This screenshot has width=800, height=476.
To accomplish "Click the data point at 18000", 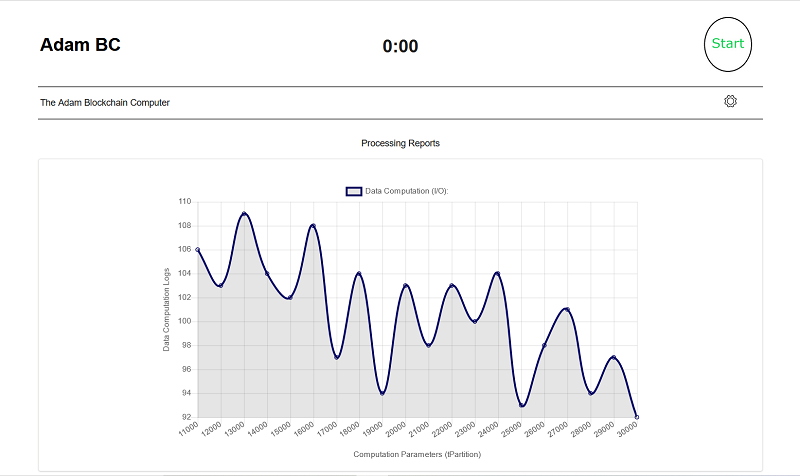I will click(359, 273).
